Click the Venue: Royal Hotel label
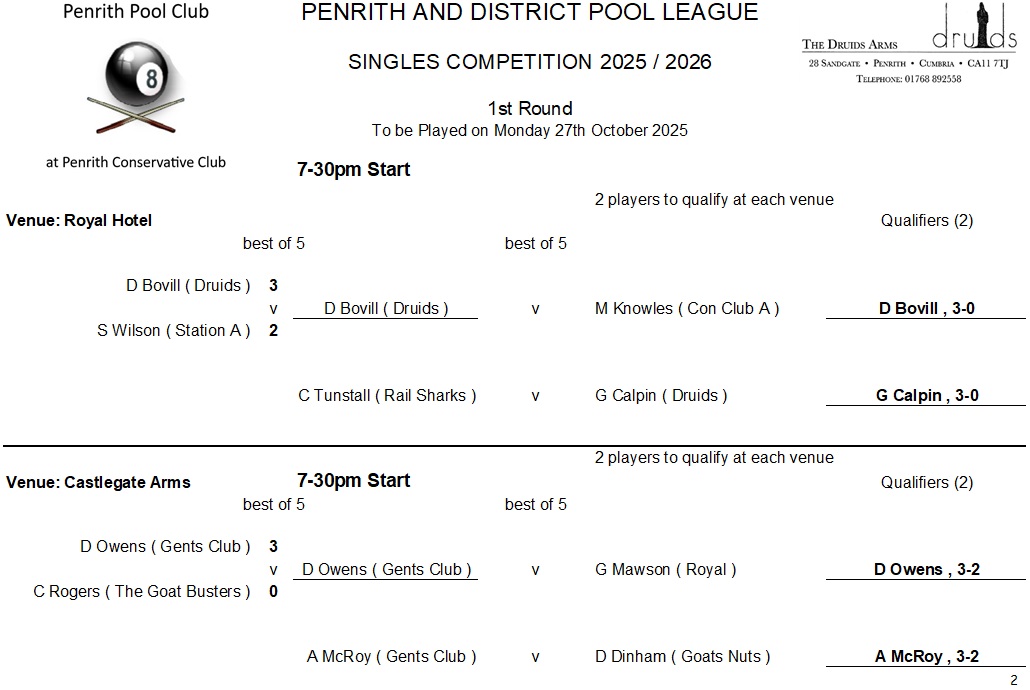The width and height of the screenshot is (1030, 690). coord(79,220)
